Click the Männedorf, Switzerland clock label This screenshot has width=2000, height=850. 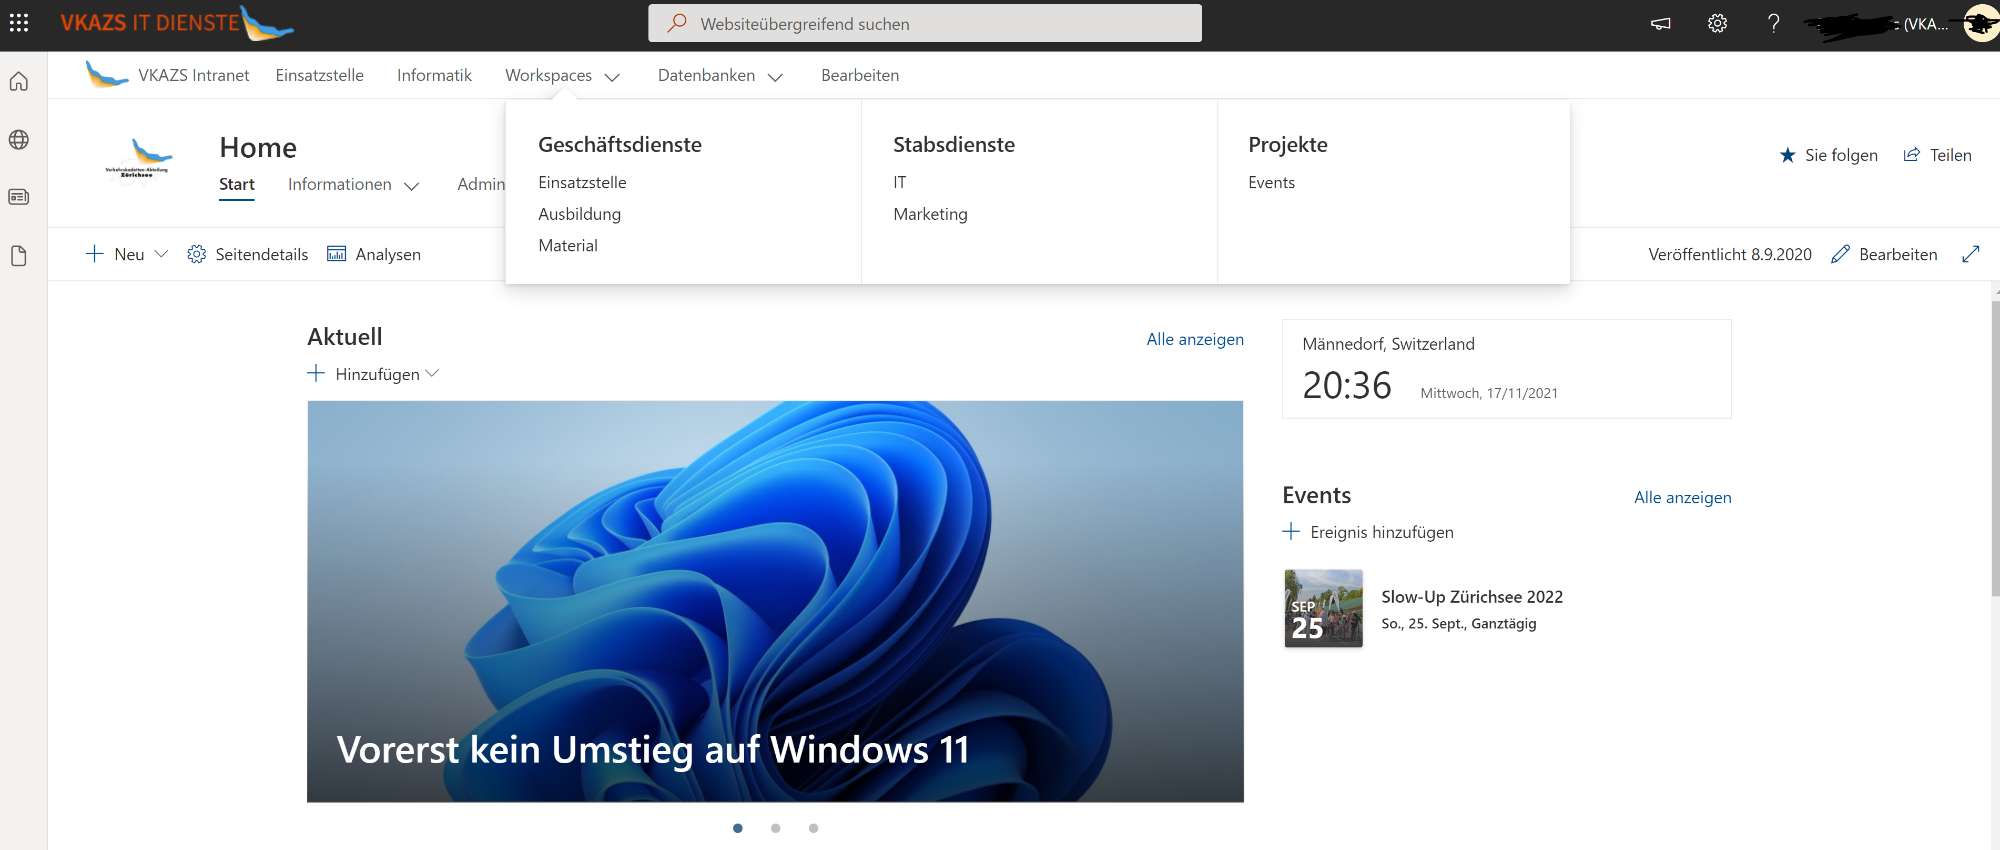[1388, 343]
